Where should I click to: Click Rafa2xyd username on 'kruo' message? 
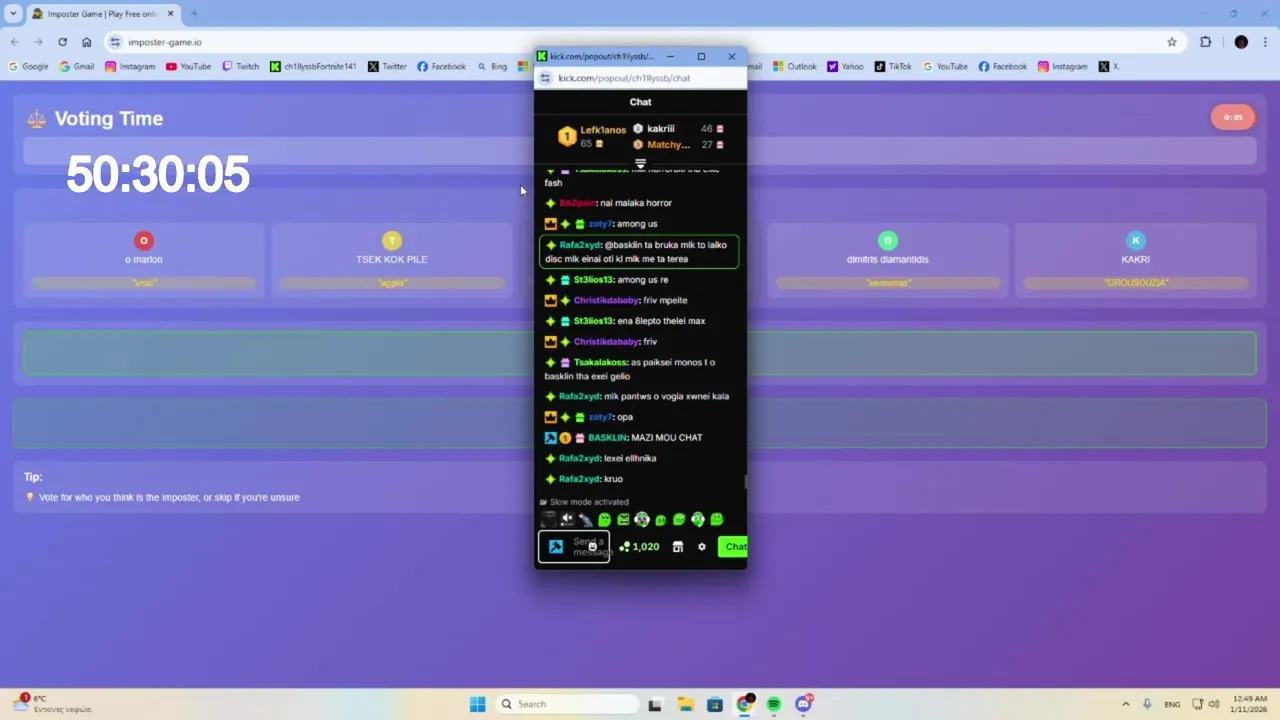pos(580,479)
